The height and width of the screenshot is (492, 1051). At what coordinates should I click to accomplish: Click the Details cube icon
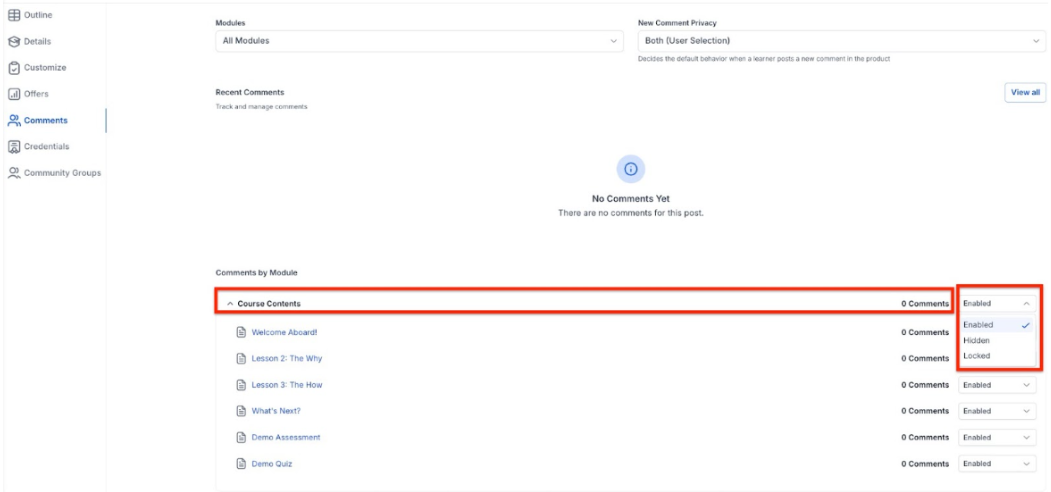tap(14, 41)
